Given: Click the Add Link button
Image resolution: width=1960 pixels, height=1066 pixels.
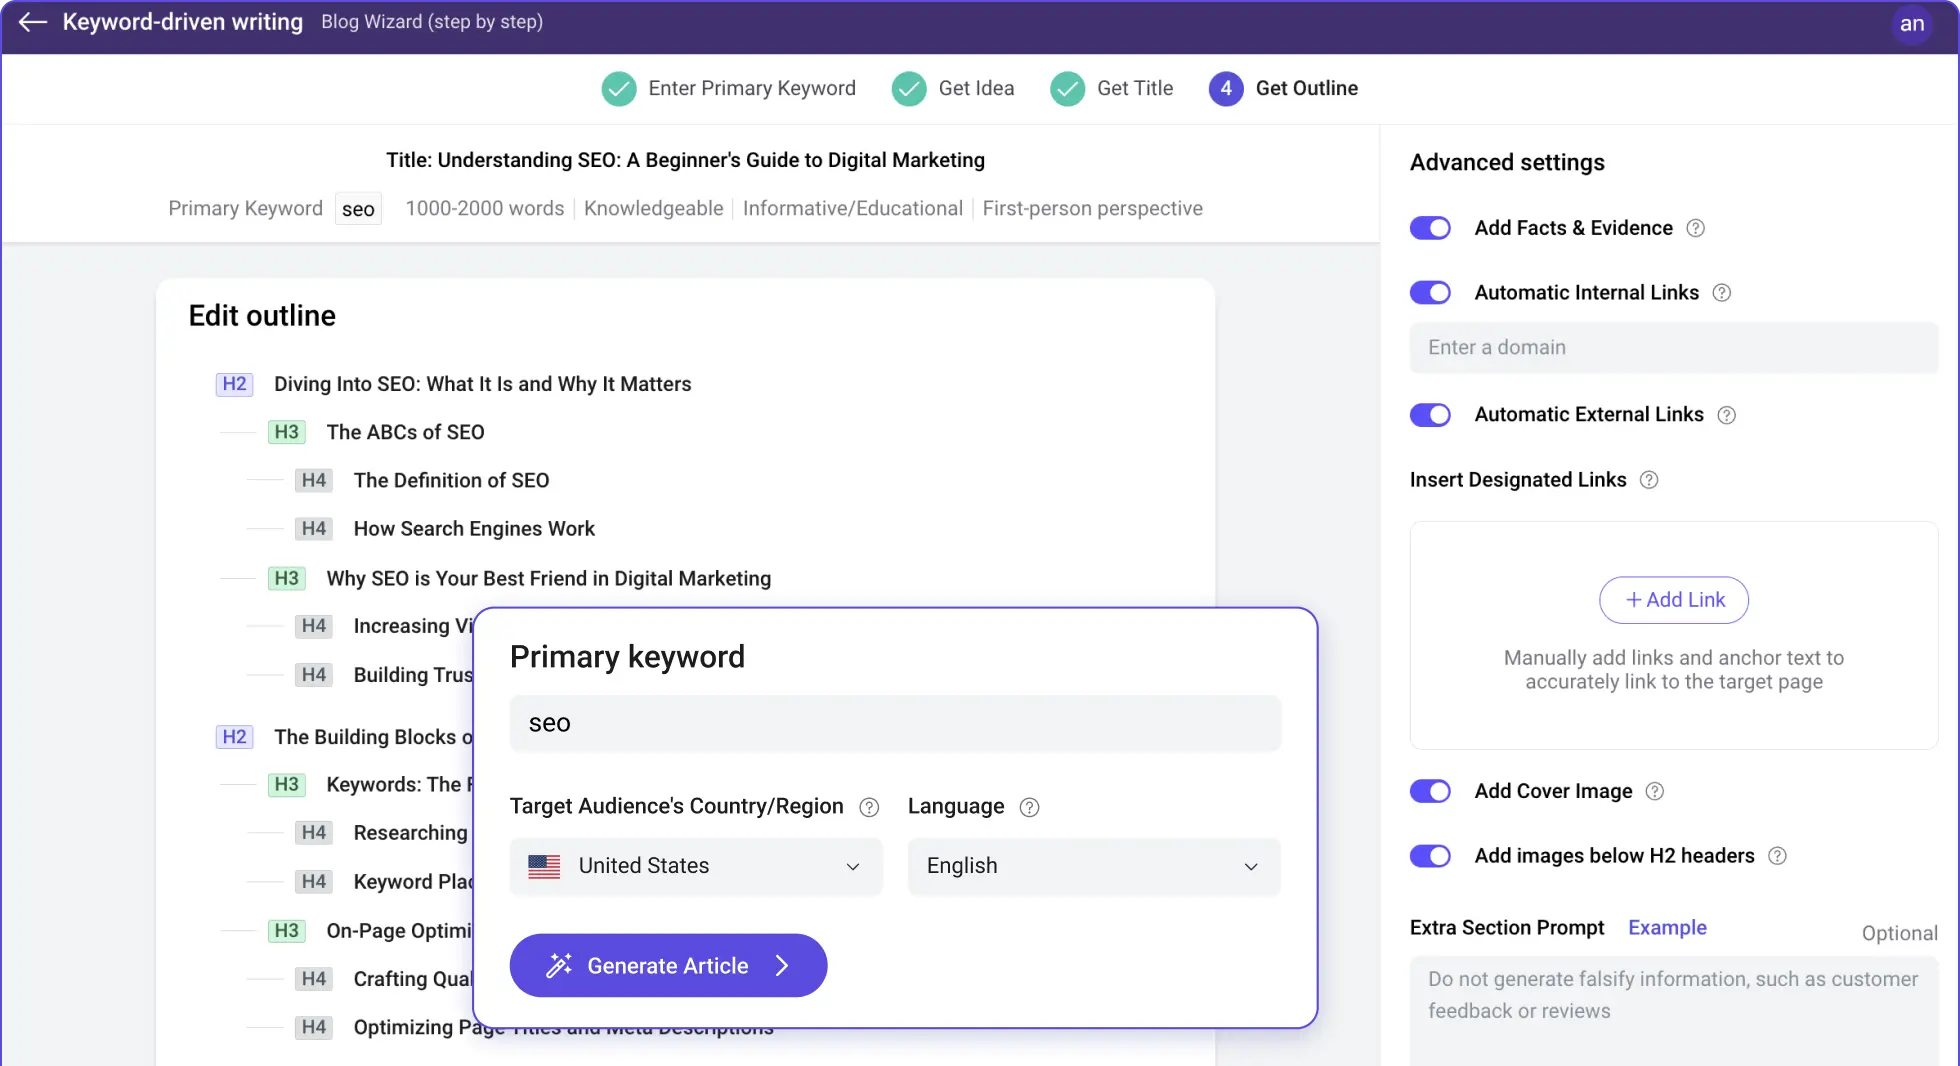Looking at the screenshot, I should pyautogui.click(x=1674, y=600).
